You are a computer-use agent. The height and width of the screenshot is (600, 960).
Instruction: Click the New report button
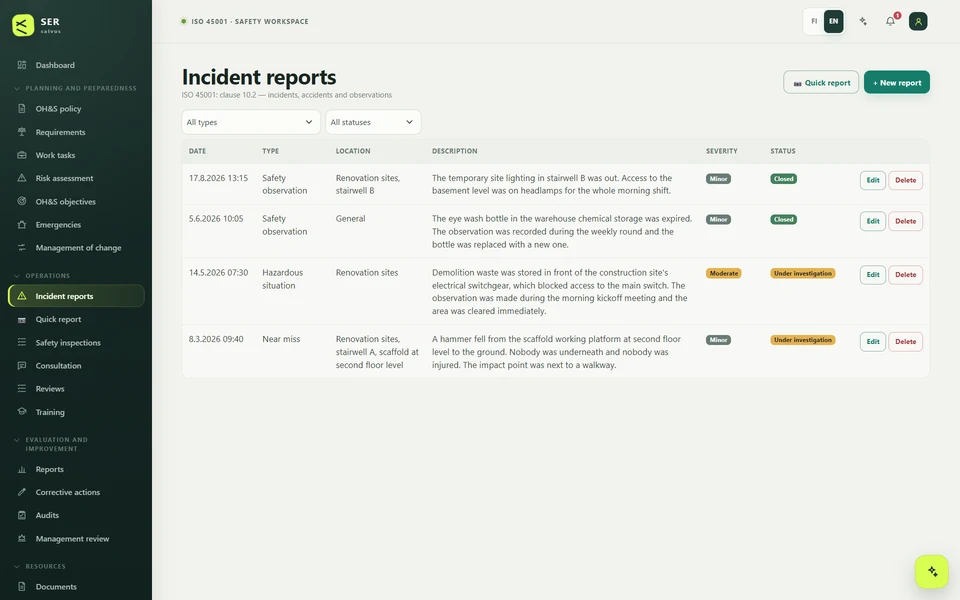click(896, 83)
